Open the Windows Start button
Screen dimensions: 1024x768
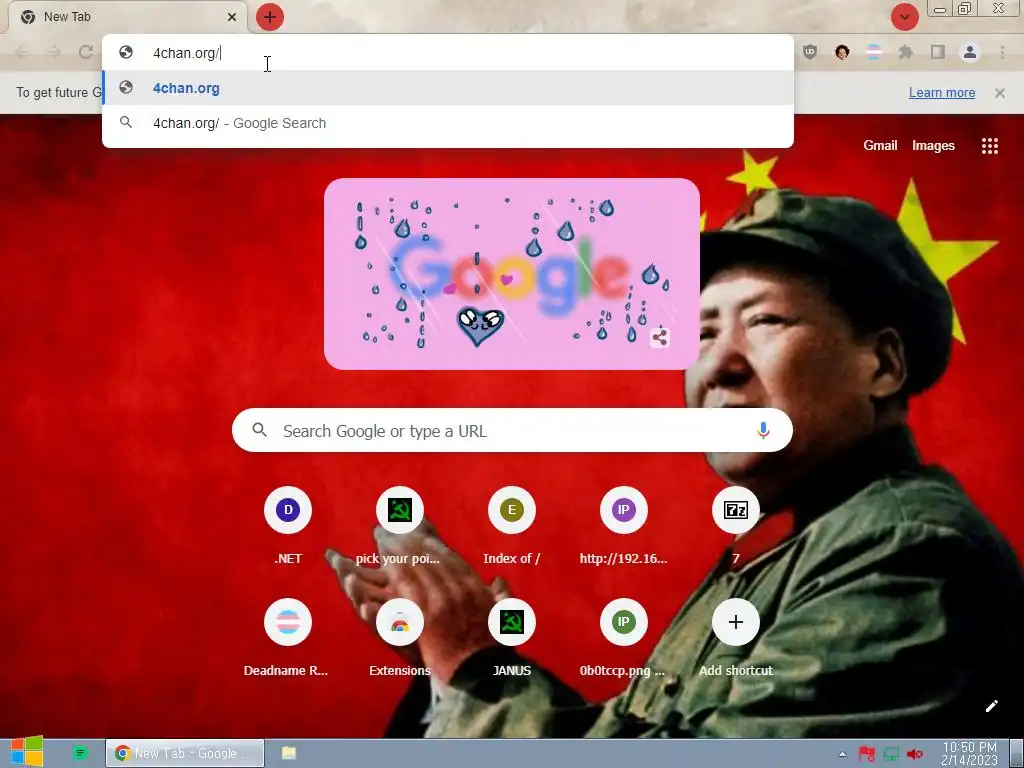26,752
